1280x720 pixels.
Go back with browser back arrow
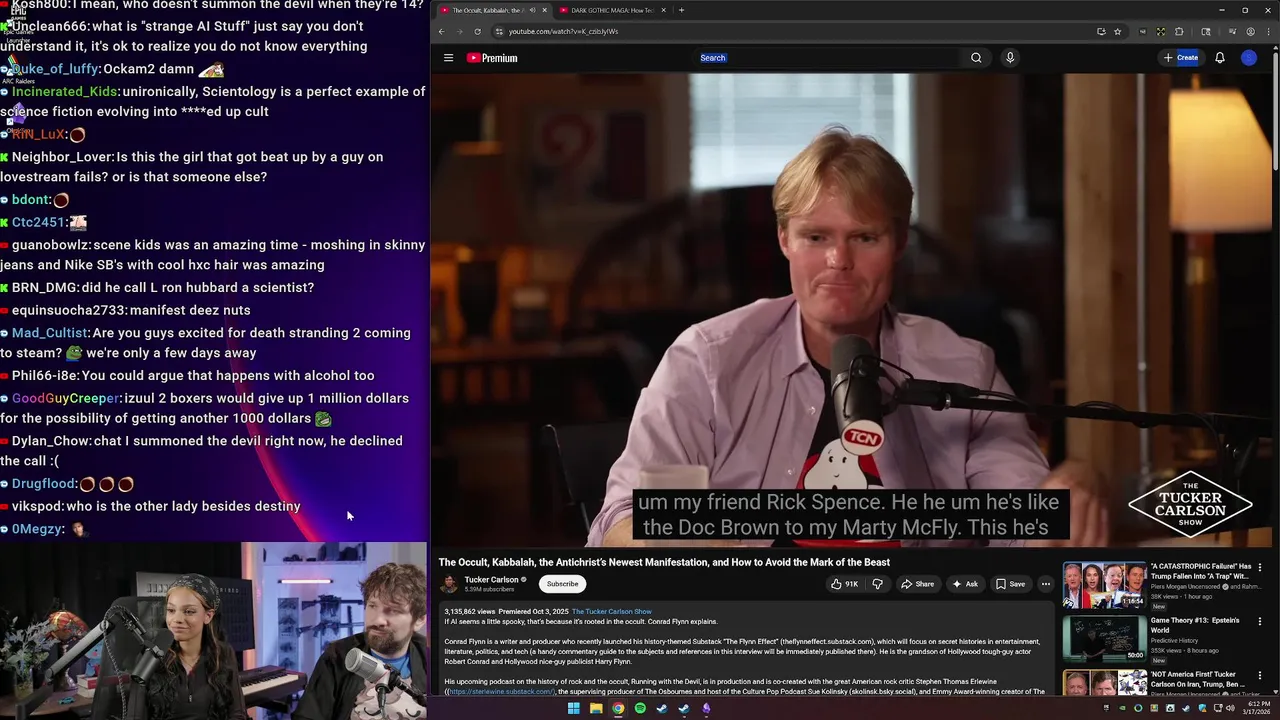tap(441, 31)
